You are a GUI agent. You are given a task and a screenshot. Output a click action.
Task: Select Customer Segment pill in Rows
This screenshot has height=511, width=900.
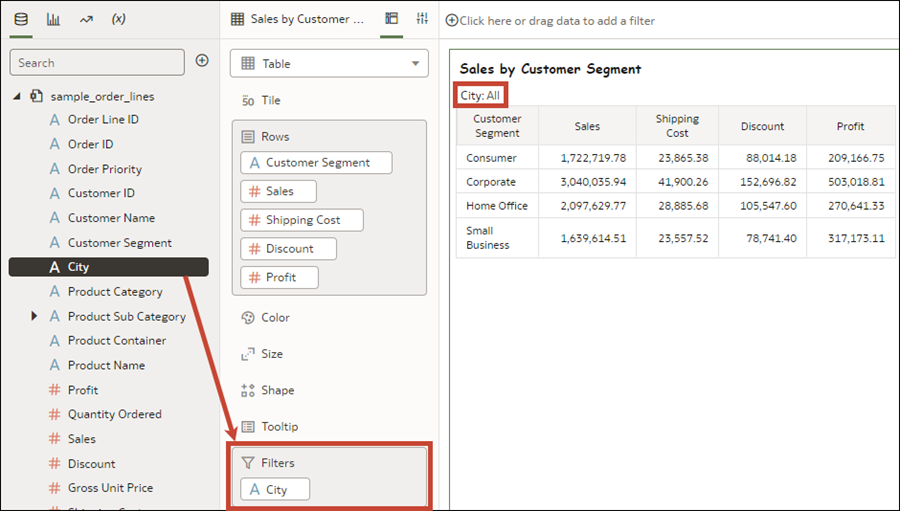pos(316,163)
